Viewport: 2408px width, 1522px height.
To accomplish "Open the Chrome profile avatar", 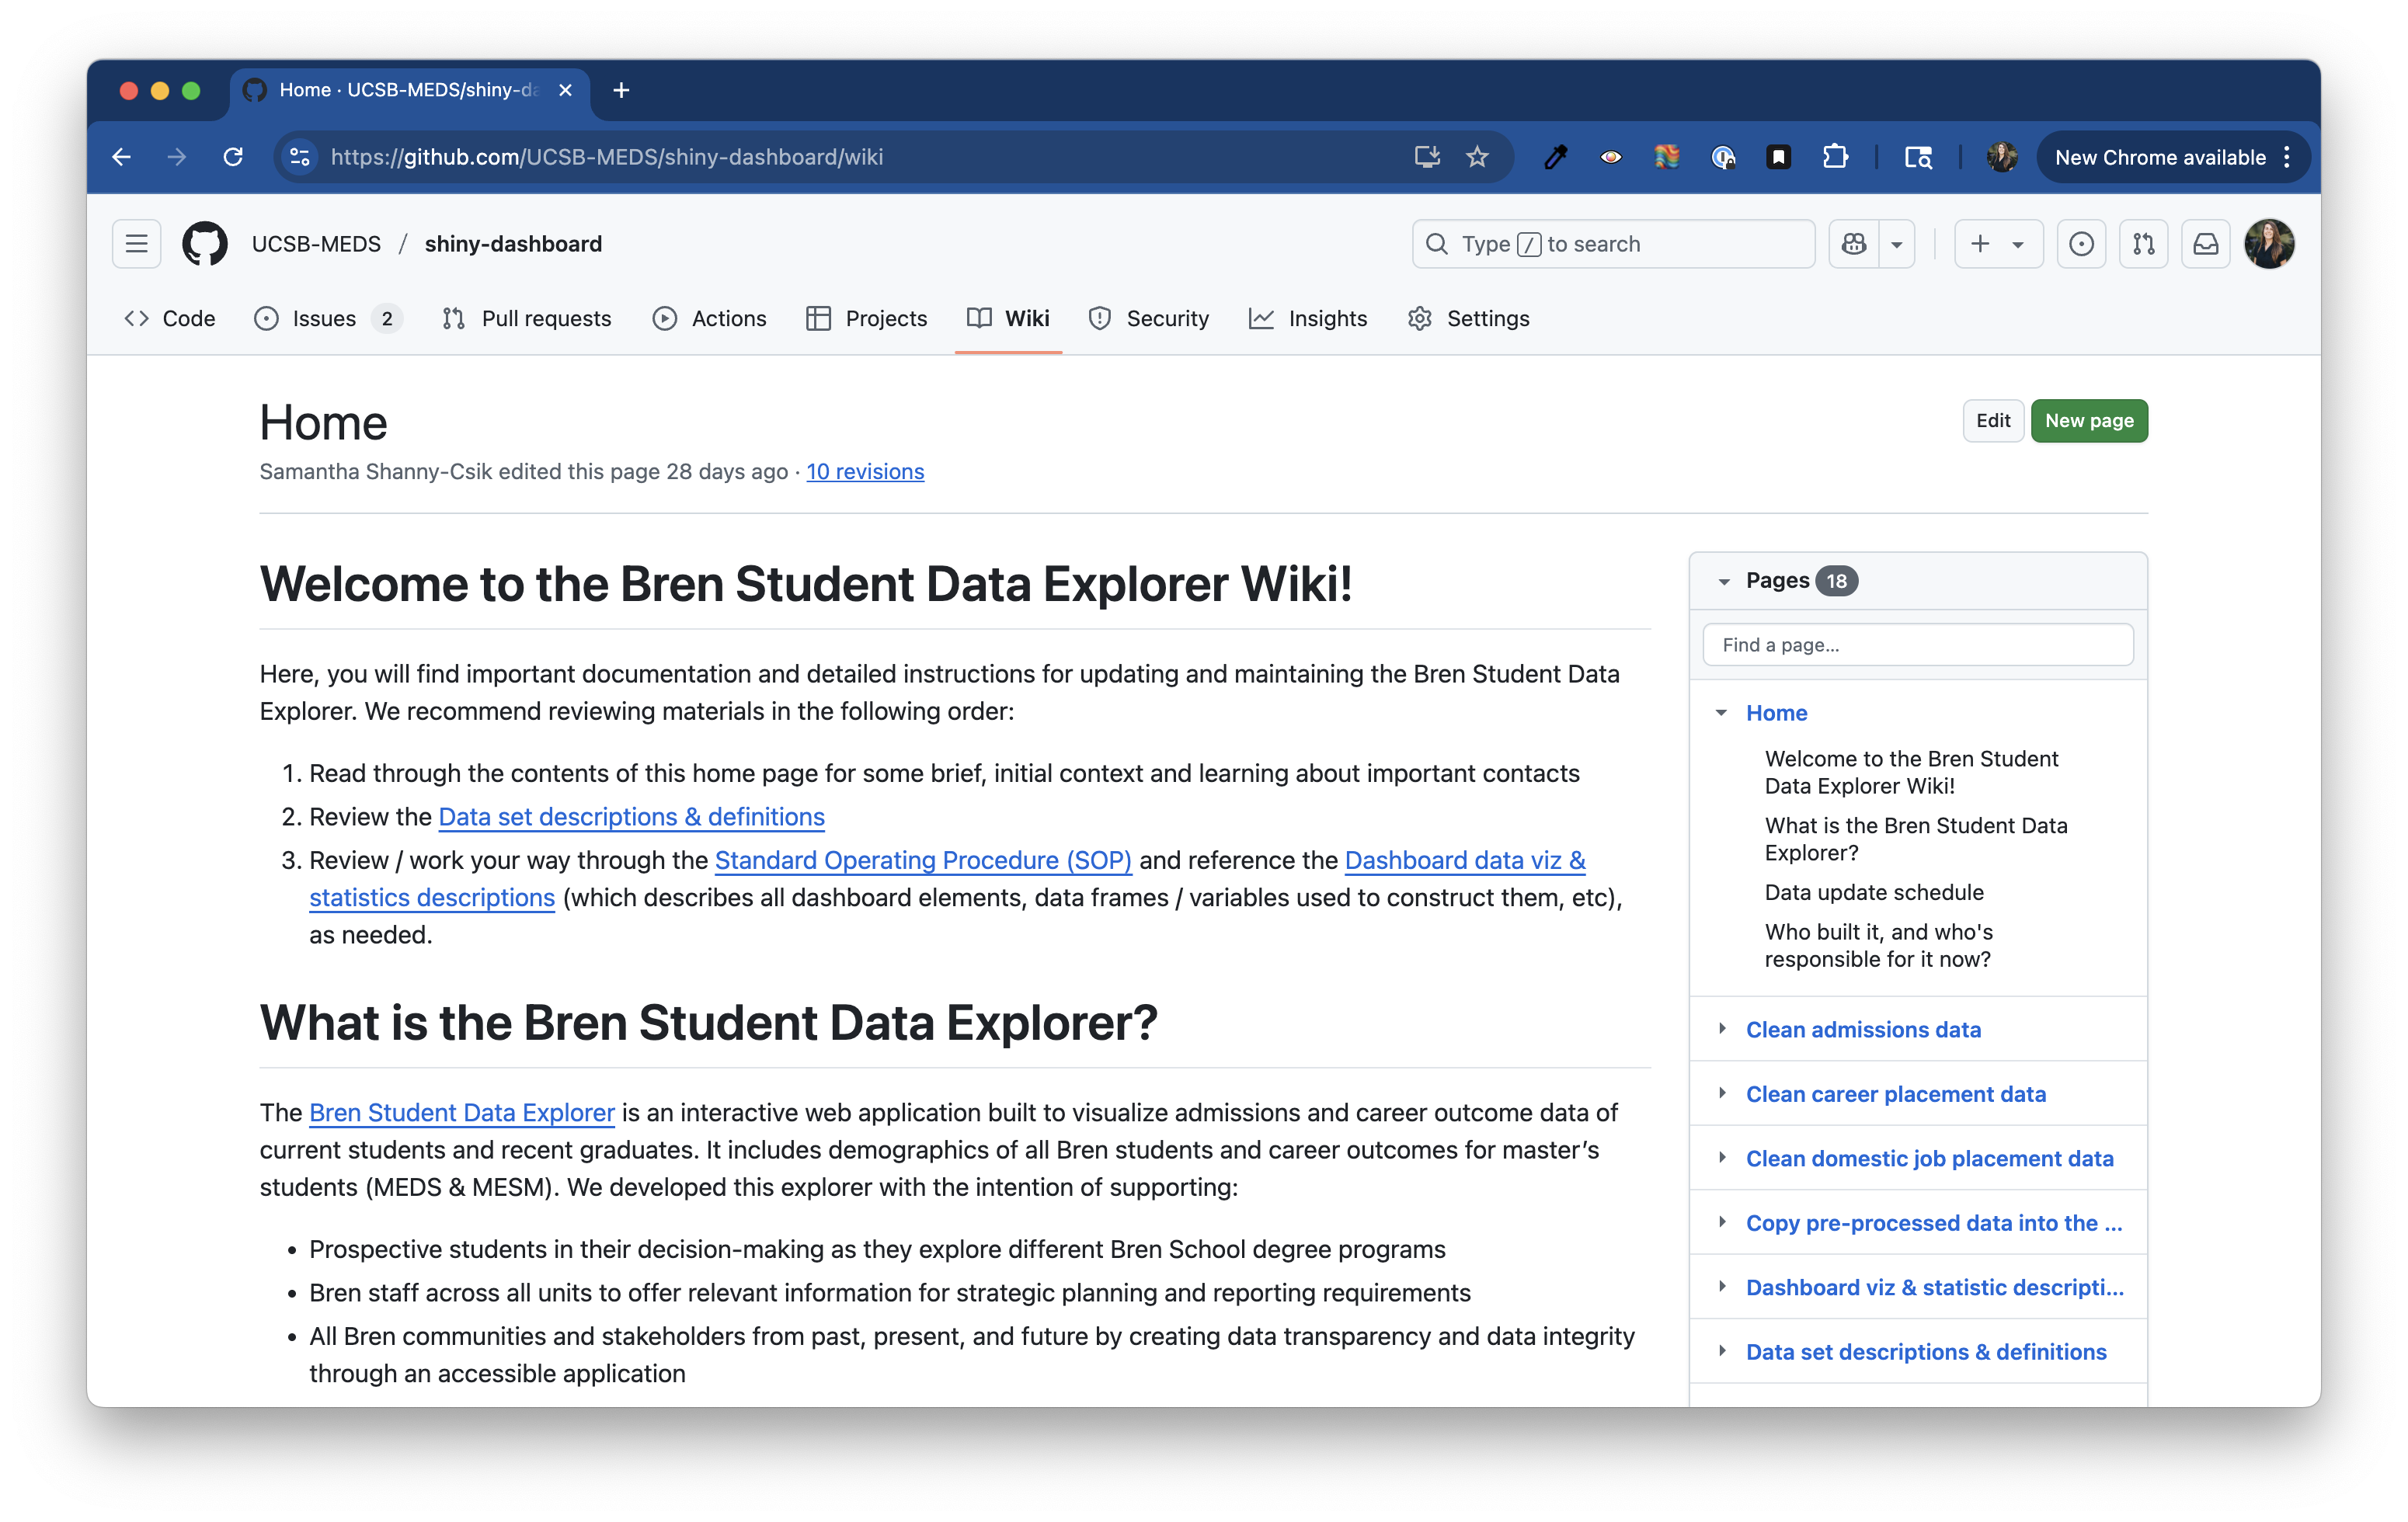I will [x=2001, y=157].
